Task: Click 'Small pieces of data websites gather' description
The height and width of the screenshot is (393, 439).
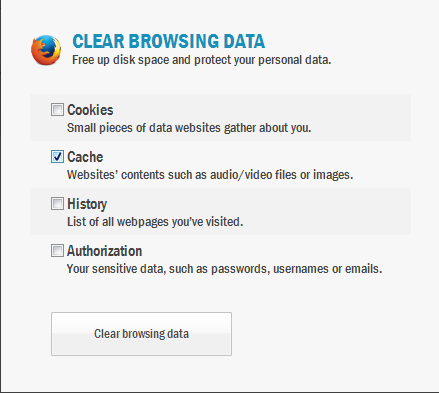Action: pyautogui.click(x=189, y=128)
